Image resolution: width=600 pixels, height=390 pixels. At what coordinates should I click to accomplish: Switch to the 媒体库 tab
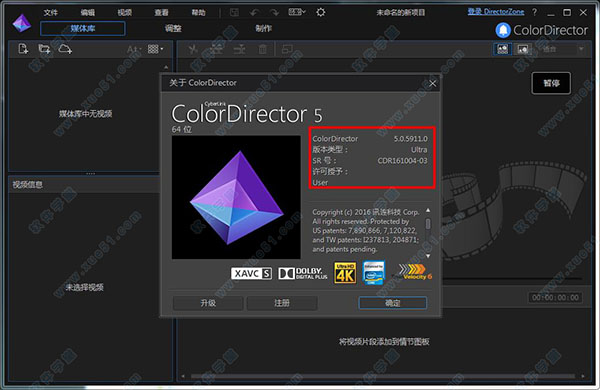[83, 28]
